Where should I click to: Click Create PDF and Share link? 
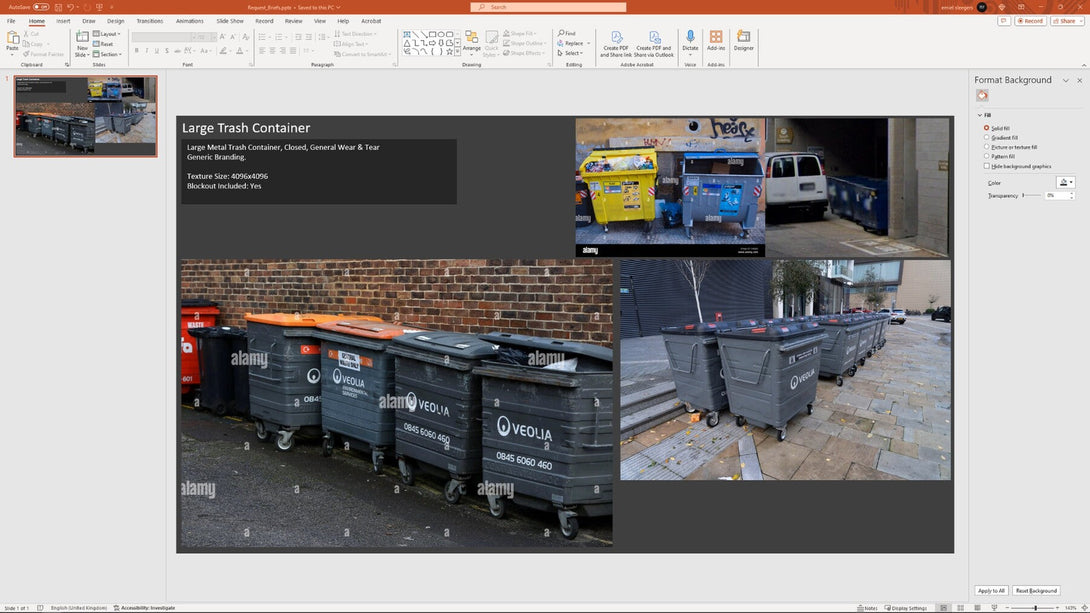click(x=616, y=44)
